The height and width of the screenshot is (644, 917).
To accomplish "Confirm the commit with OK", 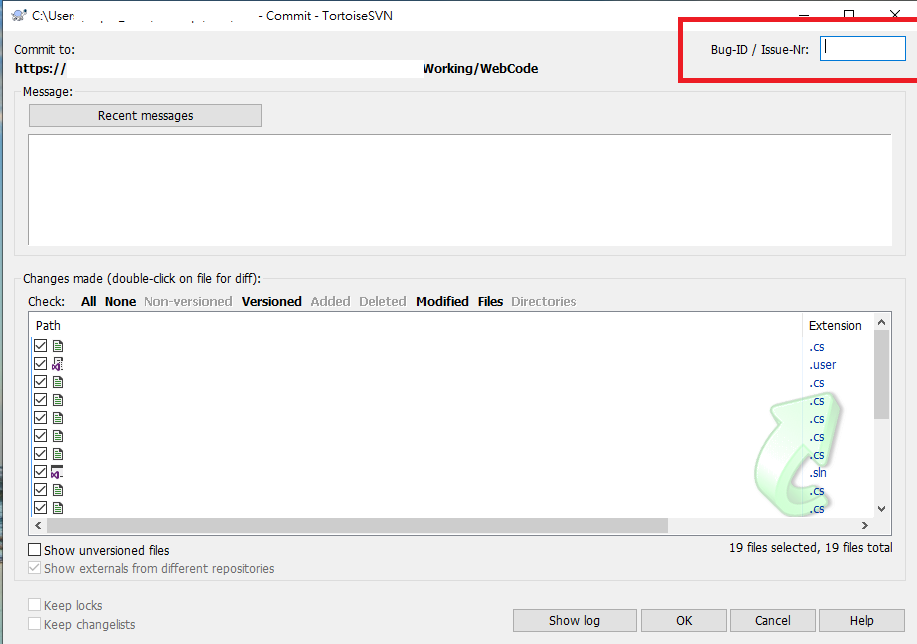I will click(684, 620).
